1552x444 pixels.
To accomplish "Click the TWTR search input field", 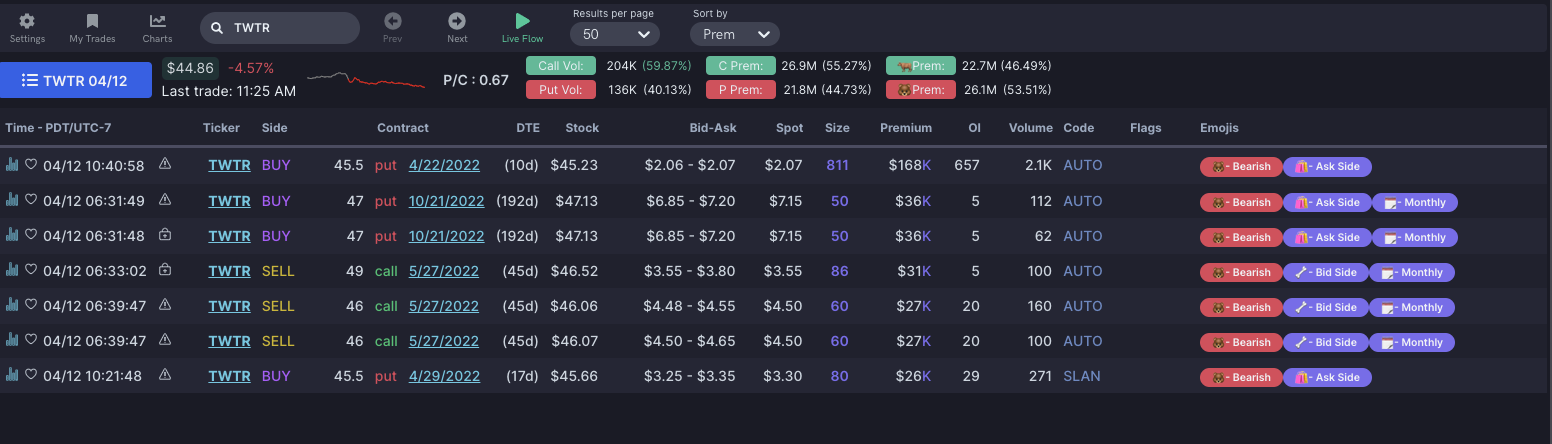I will [x=280, y=28].
